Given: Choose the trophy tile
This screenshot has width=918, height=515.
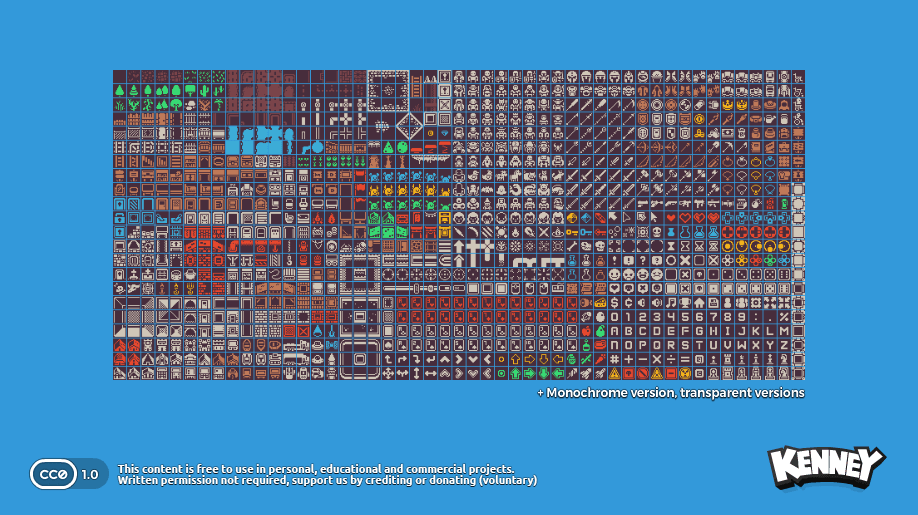Looking at the screenshot, I should (685, 303).
